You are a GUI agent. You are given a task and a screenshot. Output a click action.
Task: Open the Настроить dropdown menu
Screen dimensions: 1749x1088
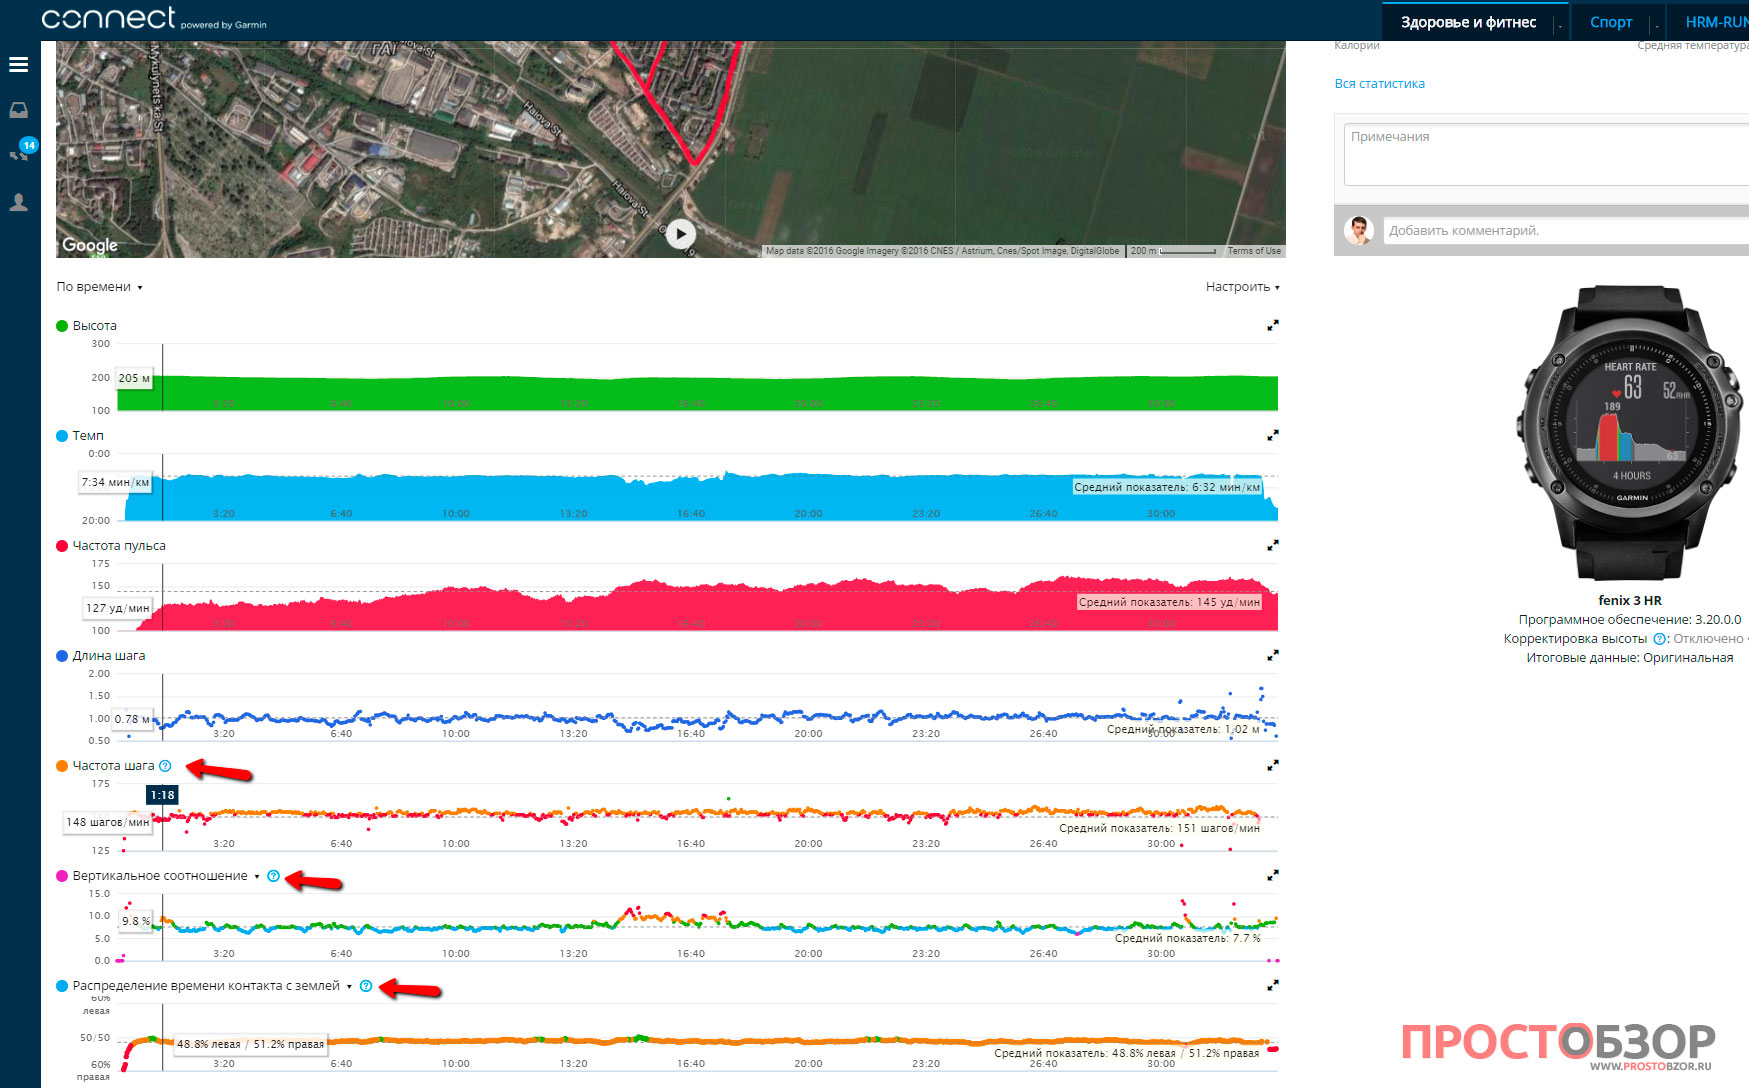(1242, 287)
